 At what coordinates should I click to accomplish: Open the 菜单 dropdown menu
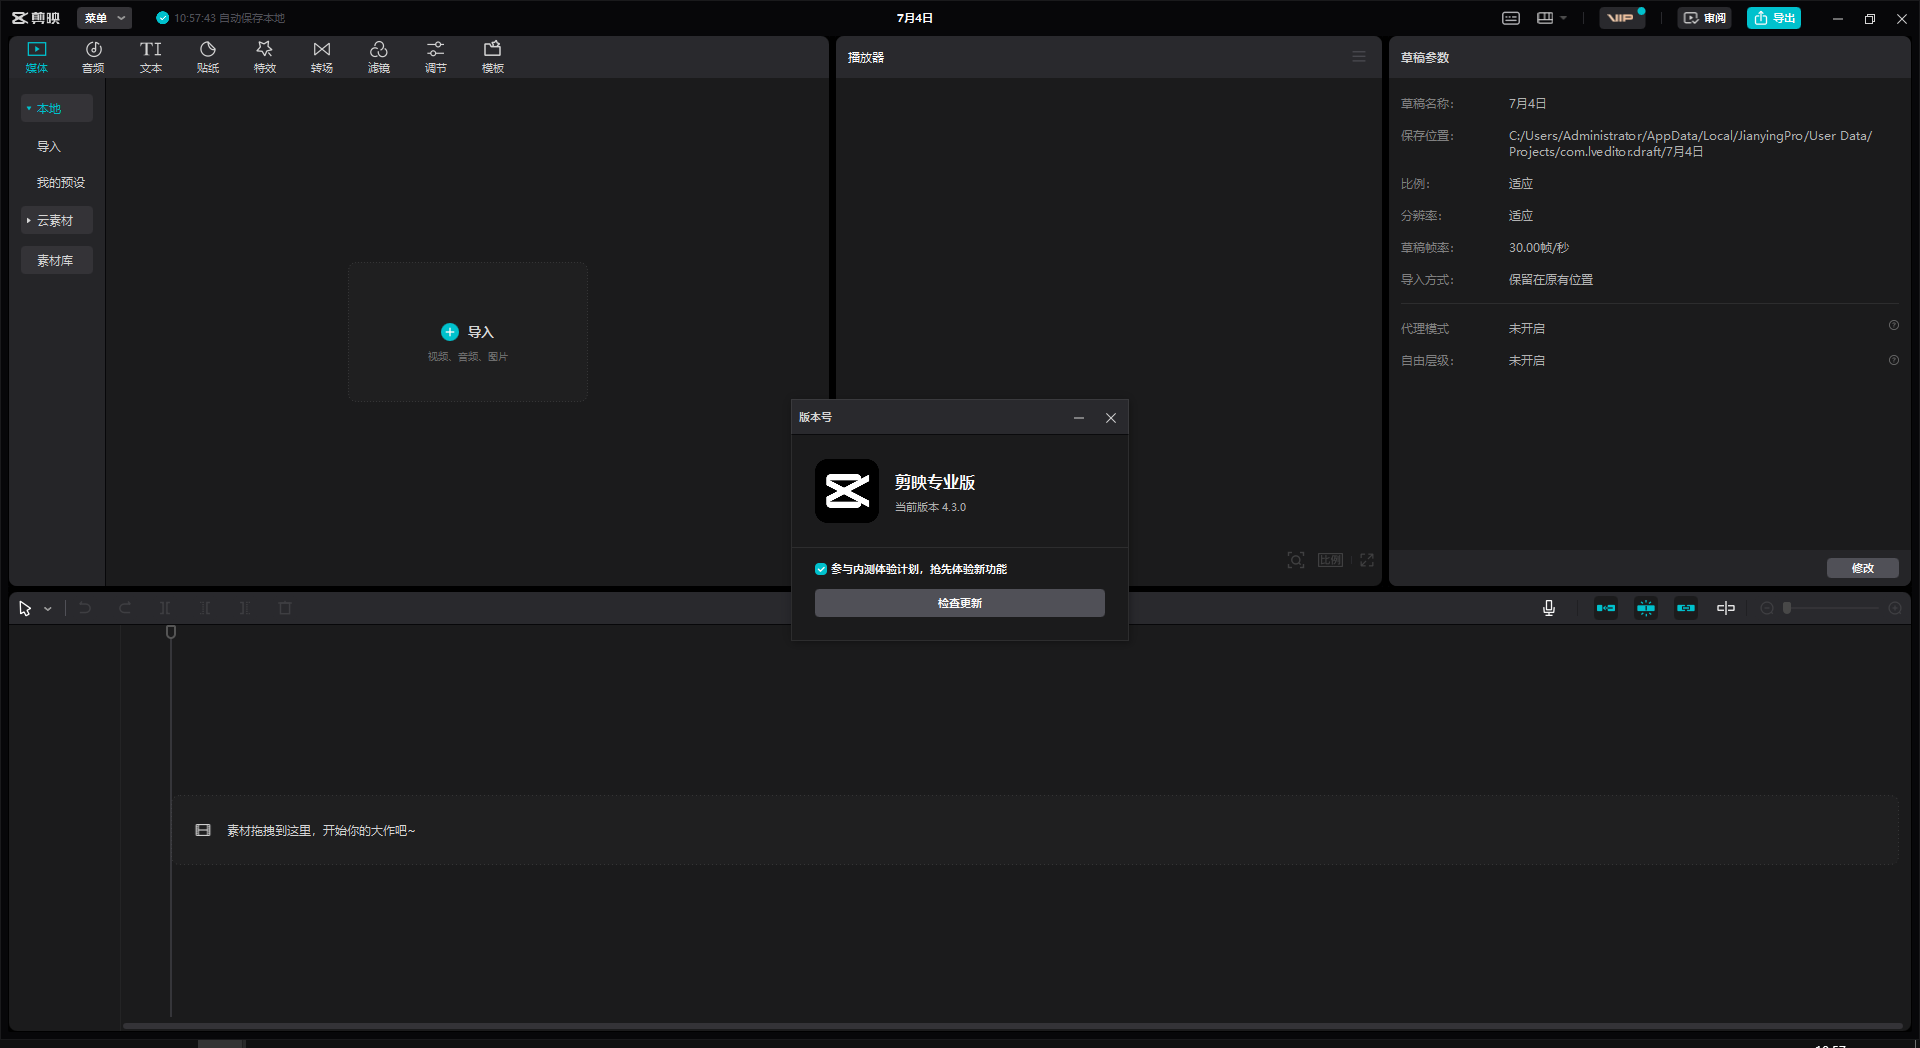104,18
